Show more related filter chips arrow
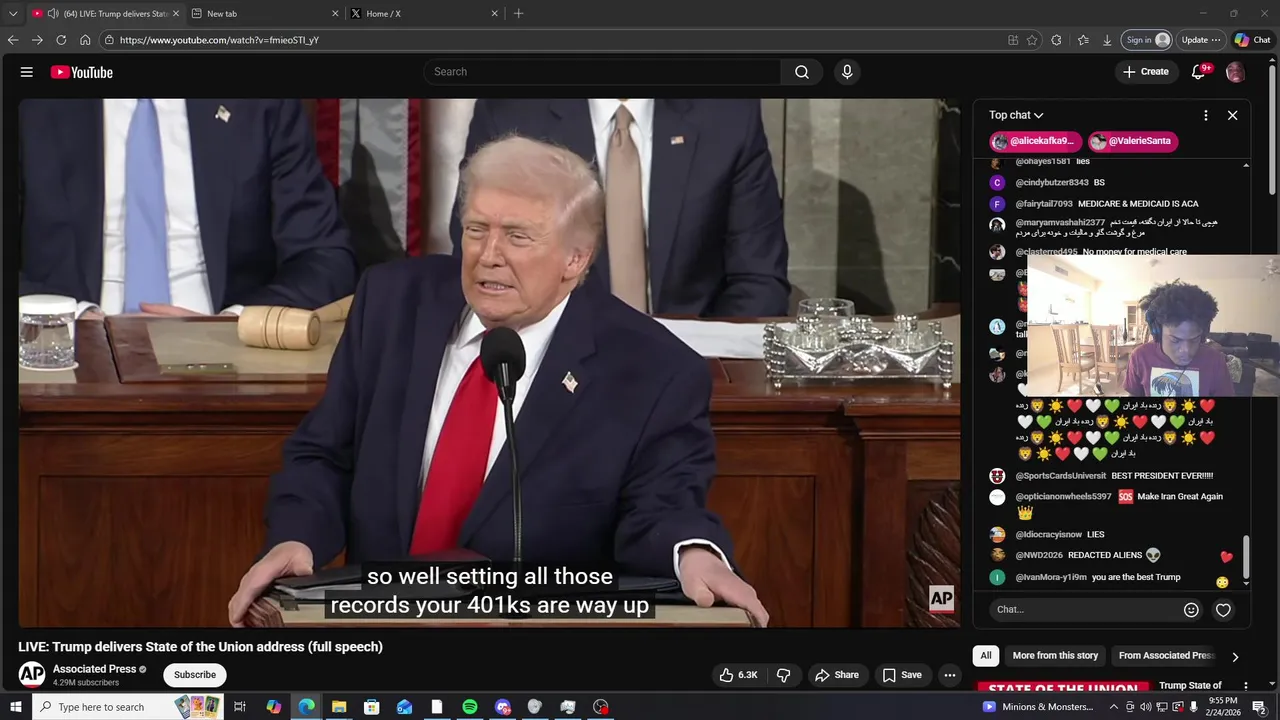Screen dimensions: 1280x720 click(1235, 656)
